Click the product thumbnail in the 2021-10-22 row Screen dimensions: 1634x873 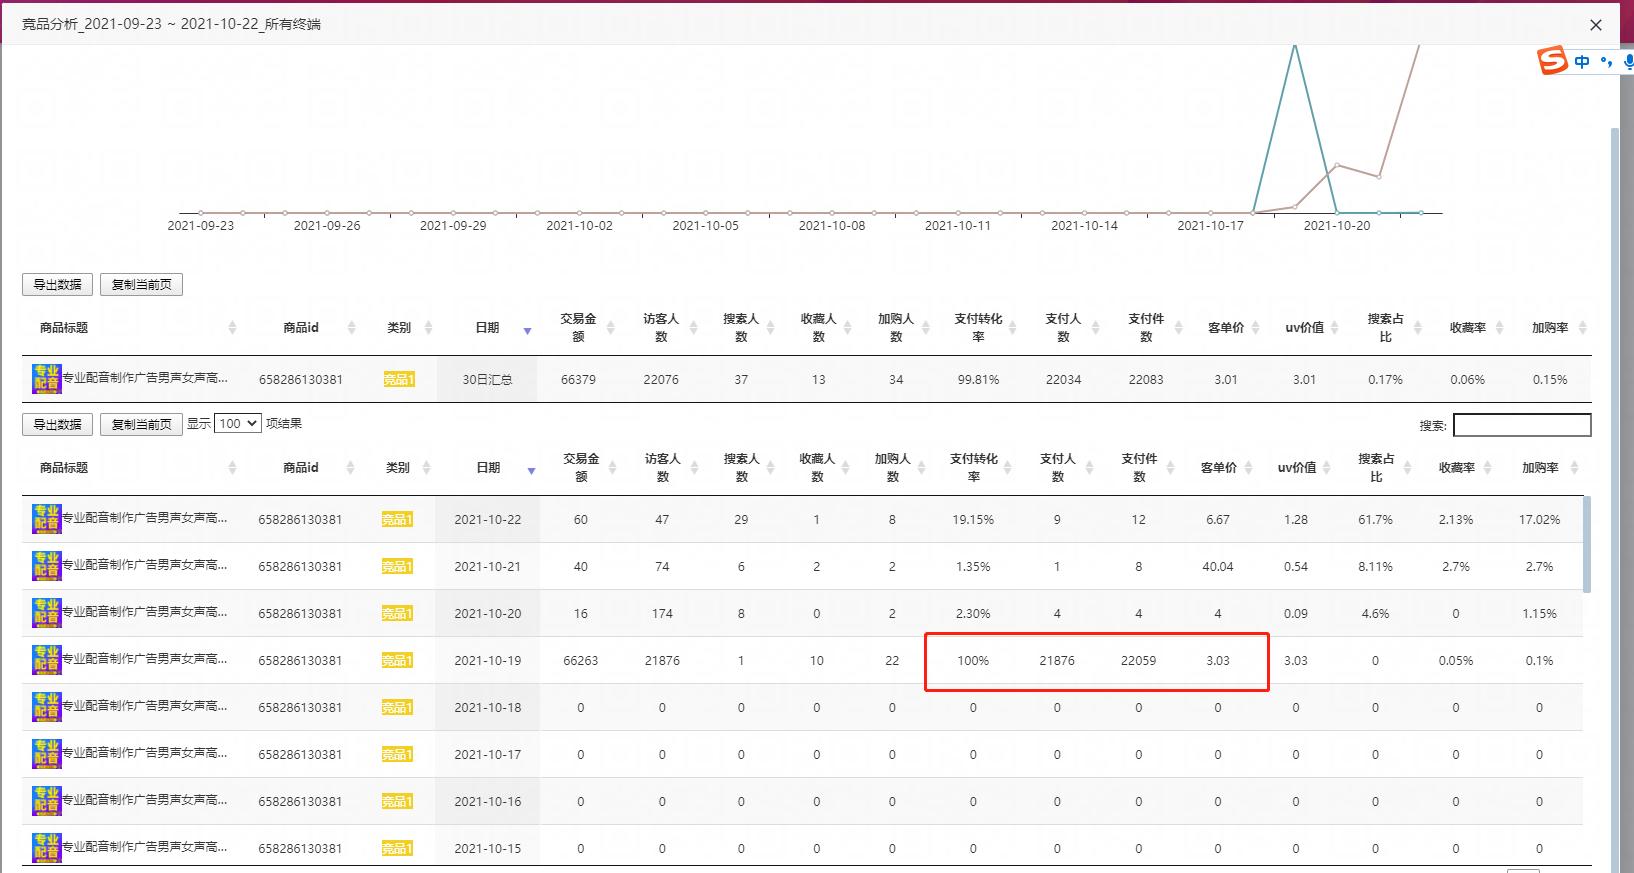tap(47, 519)
